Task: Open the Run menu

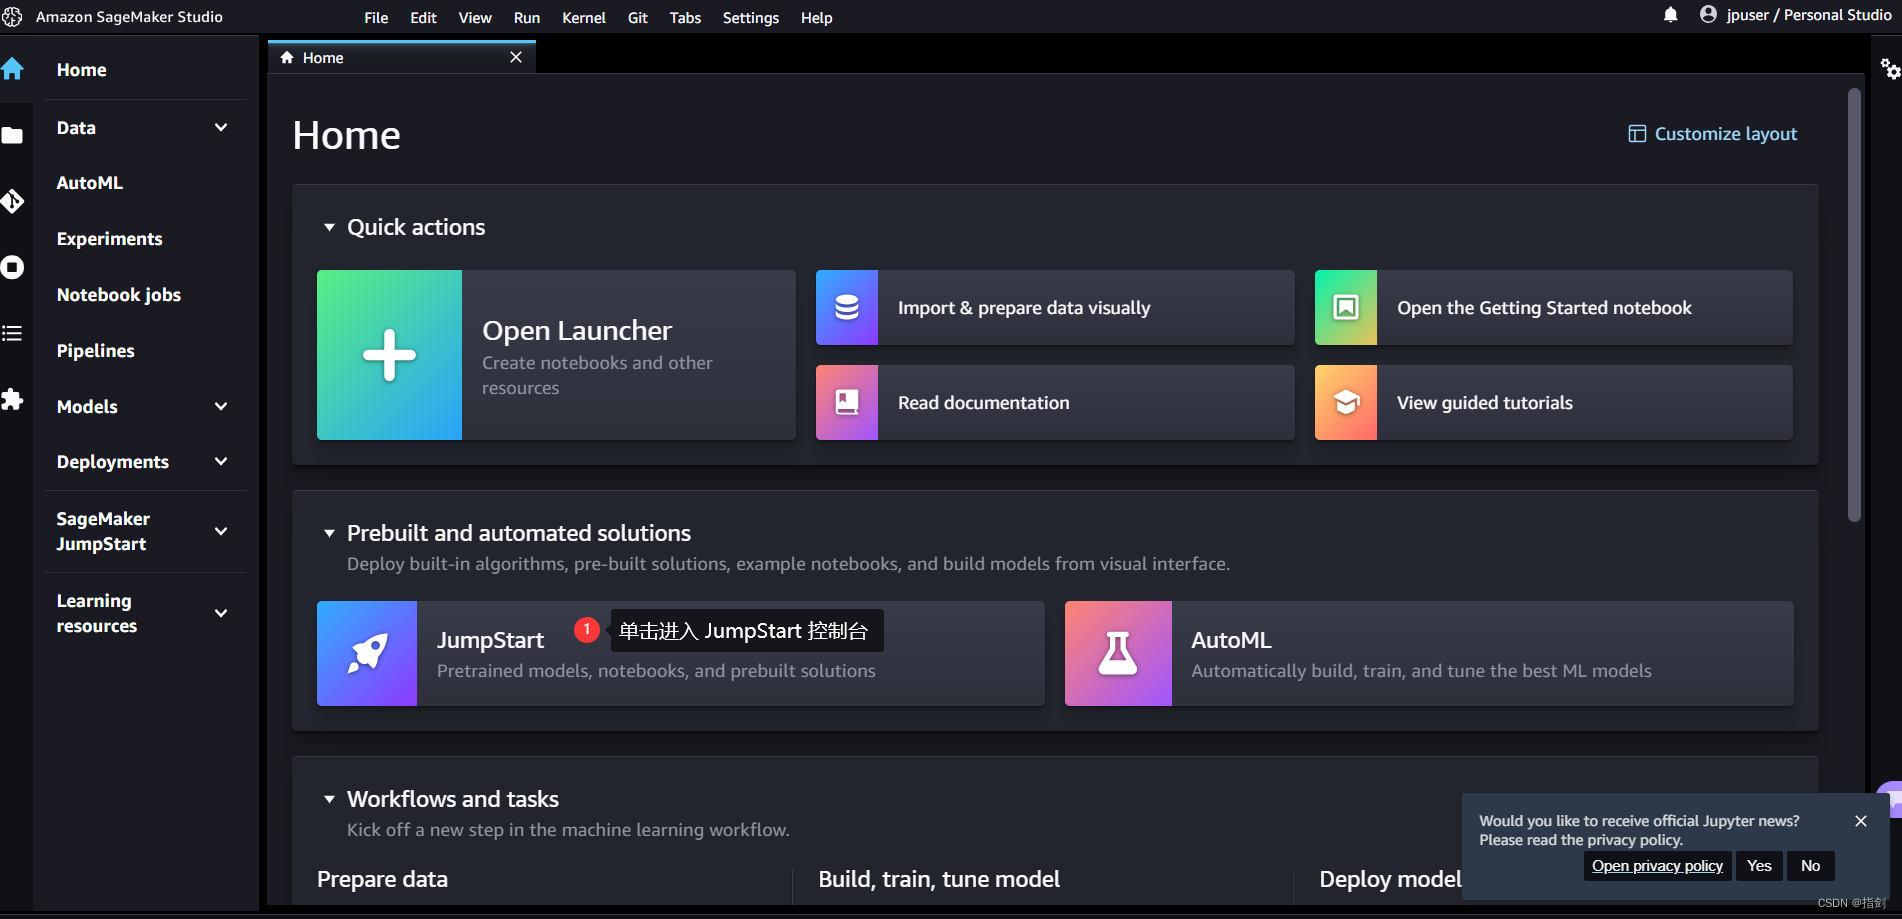Action: point(527,17)
